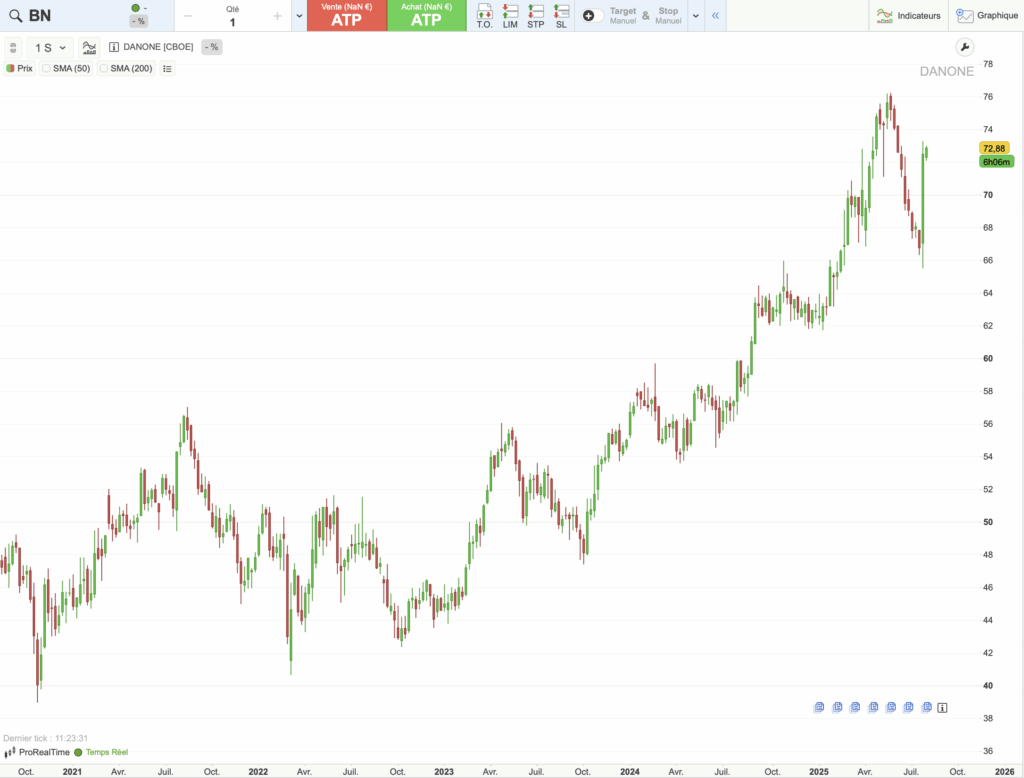Select the STP stop order icon

[x=536, y=13]
